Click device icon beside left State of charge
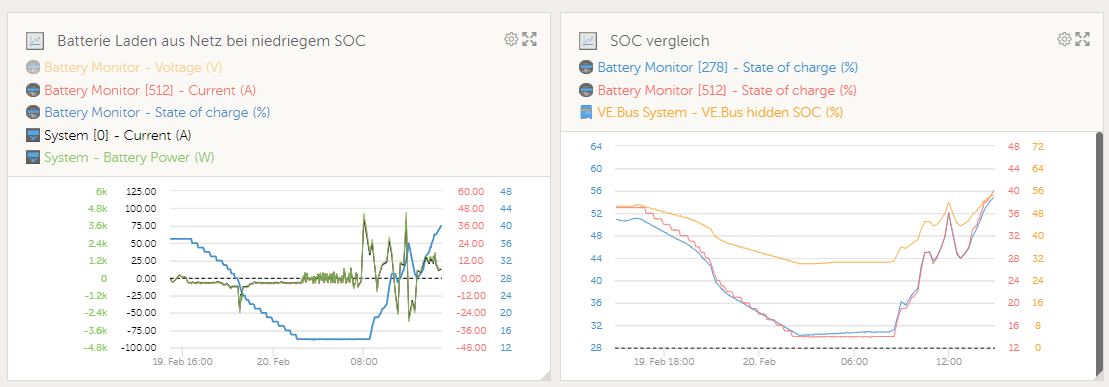 33,112
